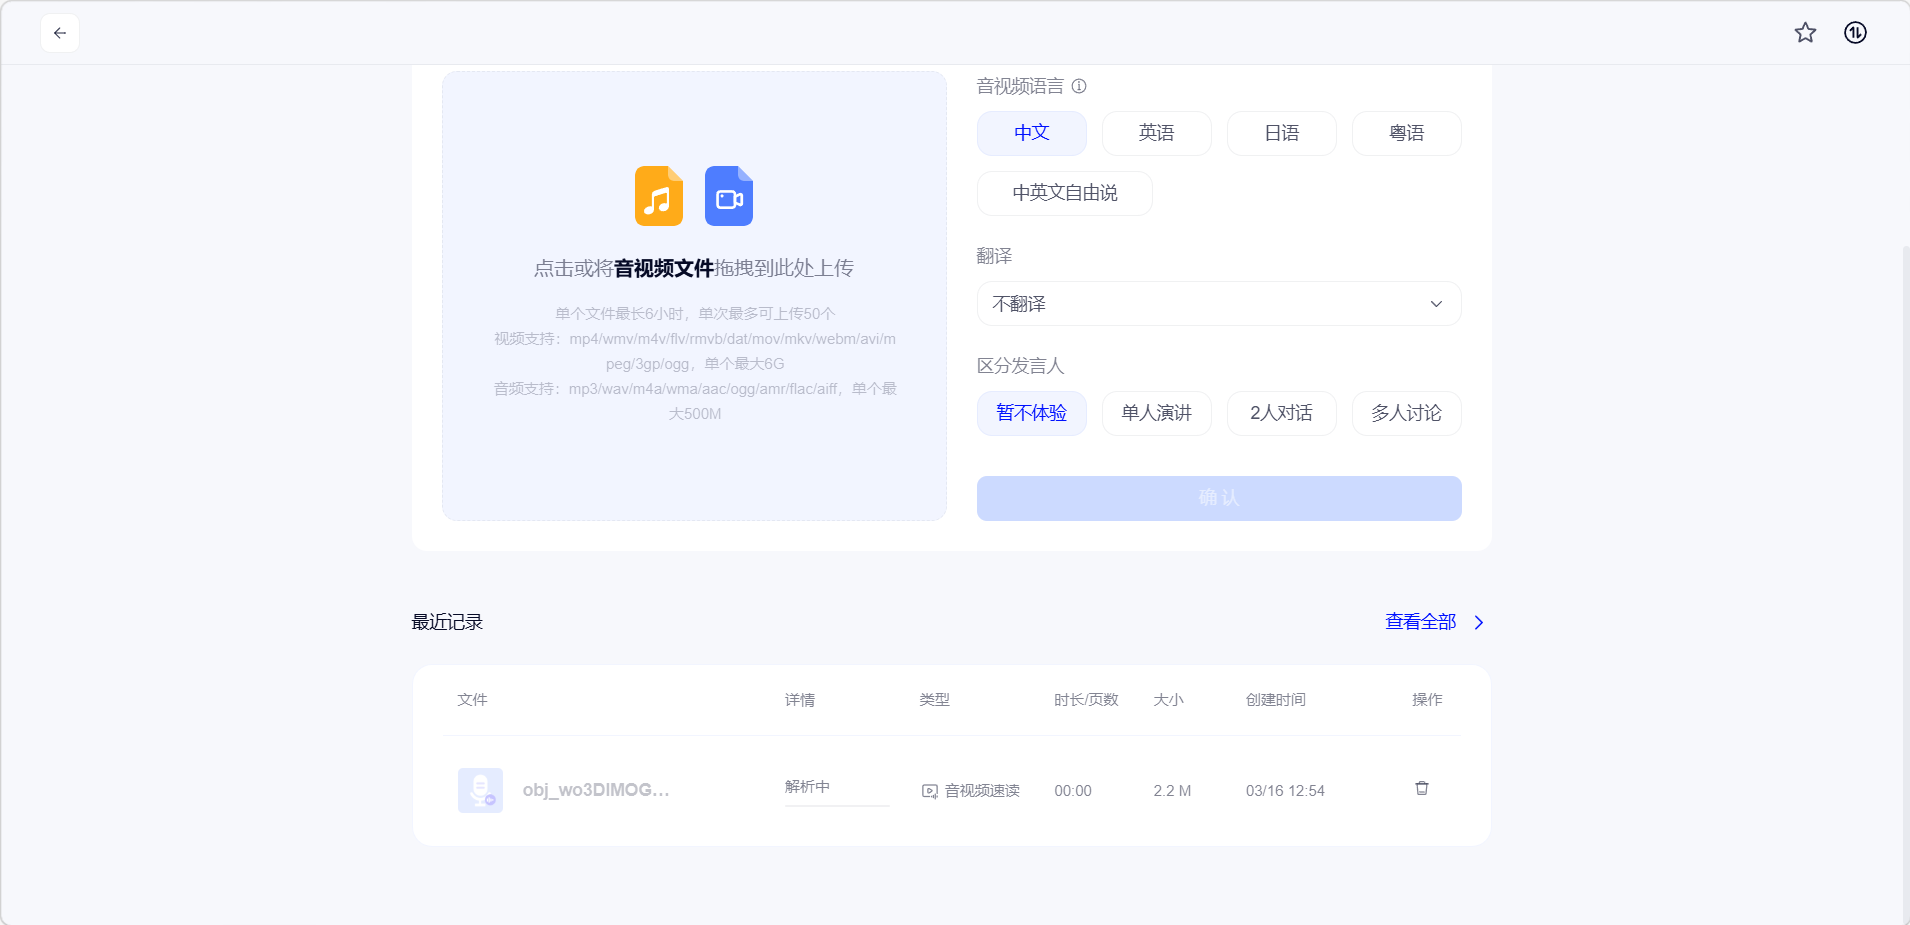1910x925 pixels.
Task: Click the info icon beside 音视频语言
Action: coord(1079,86)
